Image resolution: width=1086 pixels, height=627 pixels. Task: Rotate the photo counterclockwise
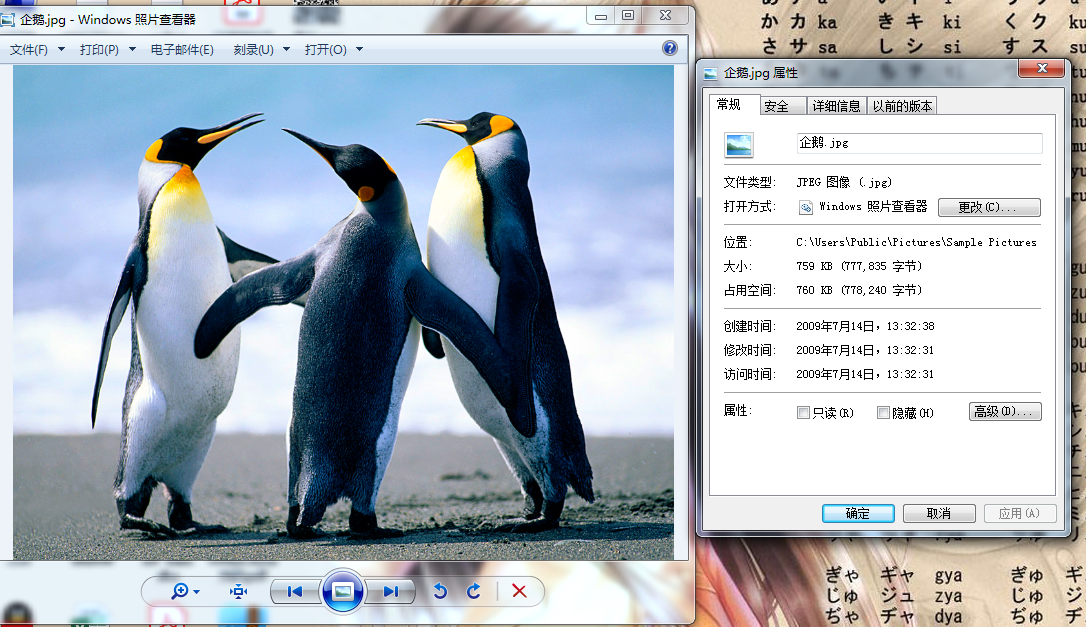(440, 591)
